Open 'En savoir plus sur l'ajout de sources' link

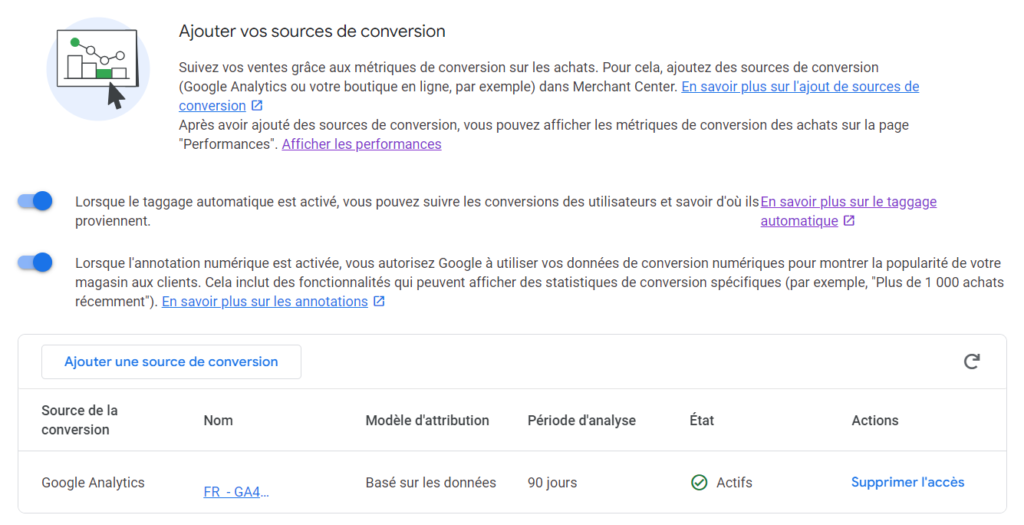pos(799,87)
